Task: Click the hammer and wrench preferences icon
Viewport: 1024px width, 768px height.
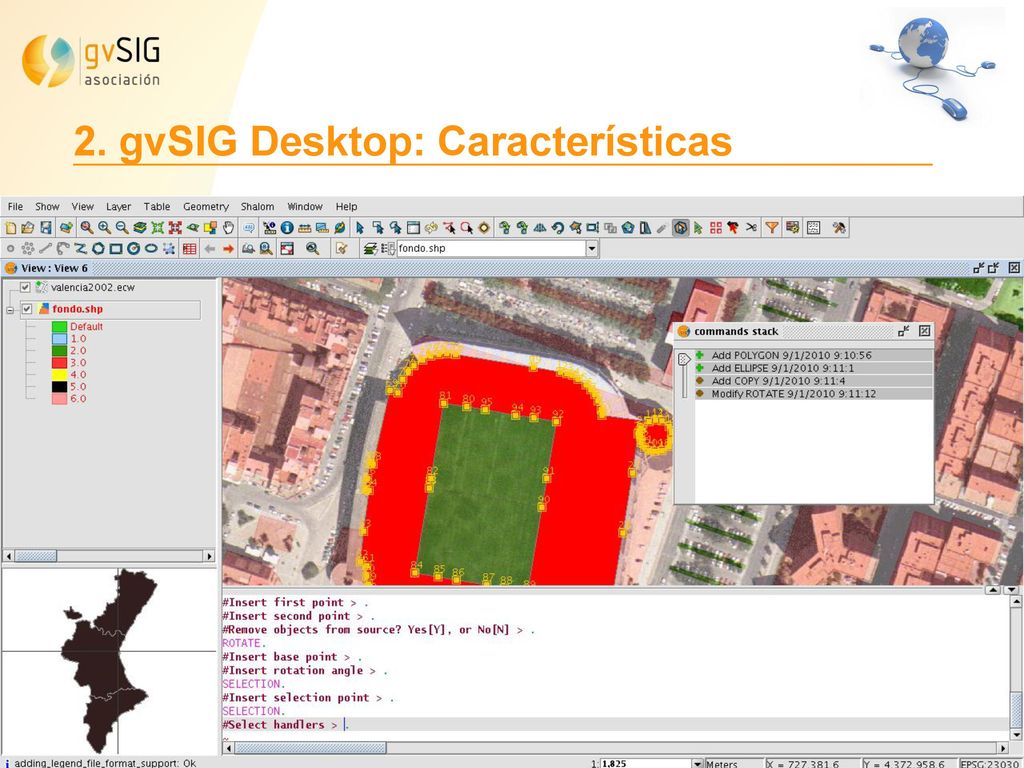Action: [x=839, y=228]
